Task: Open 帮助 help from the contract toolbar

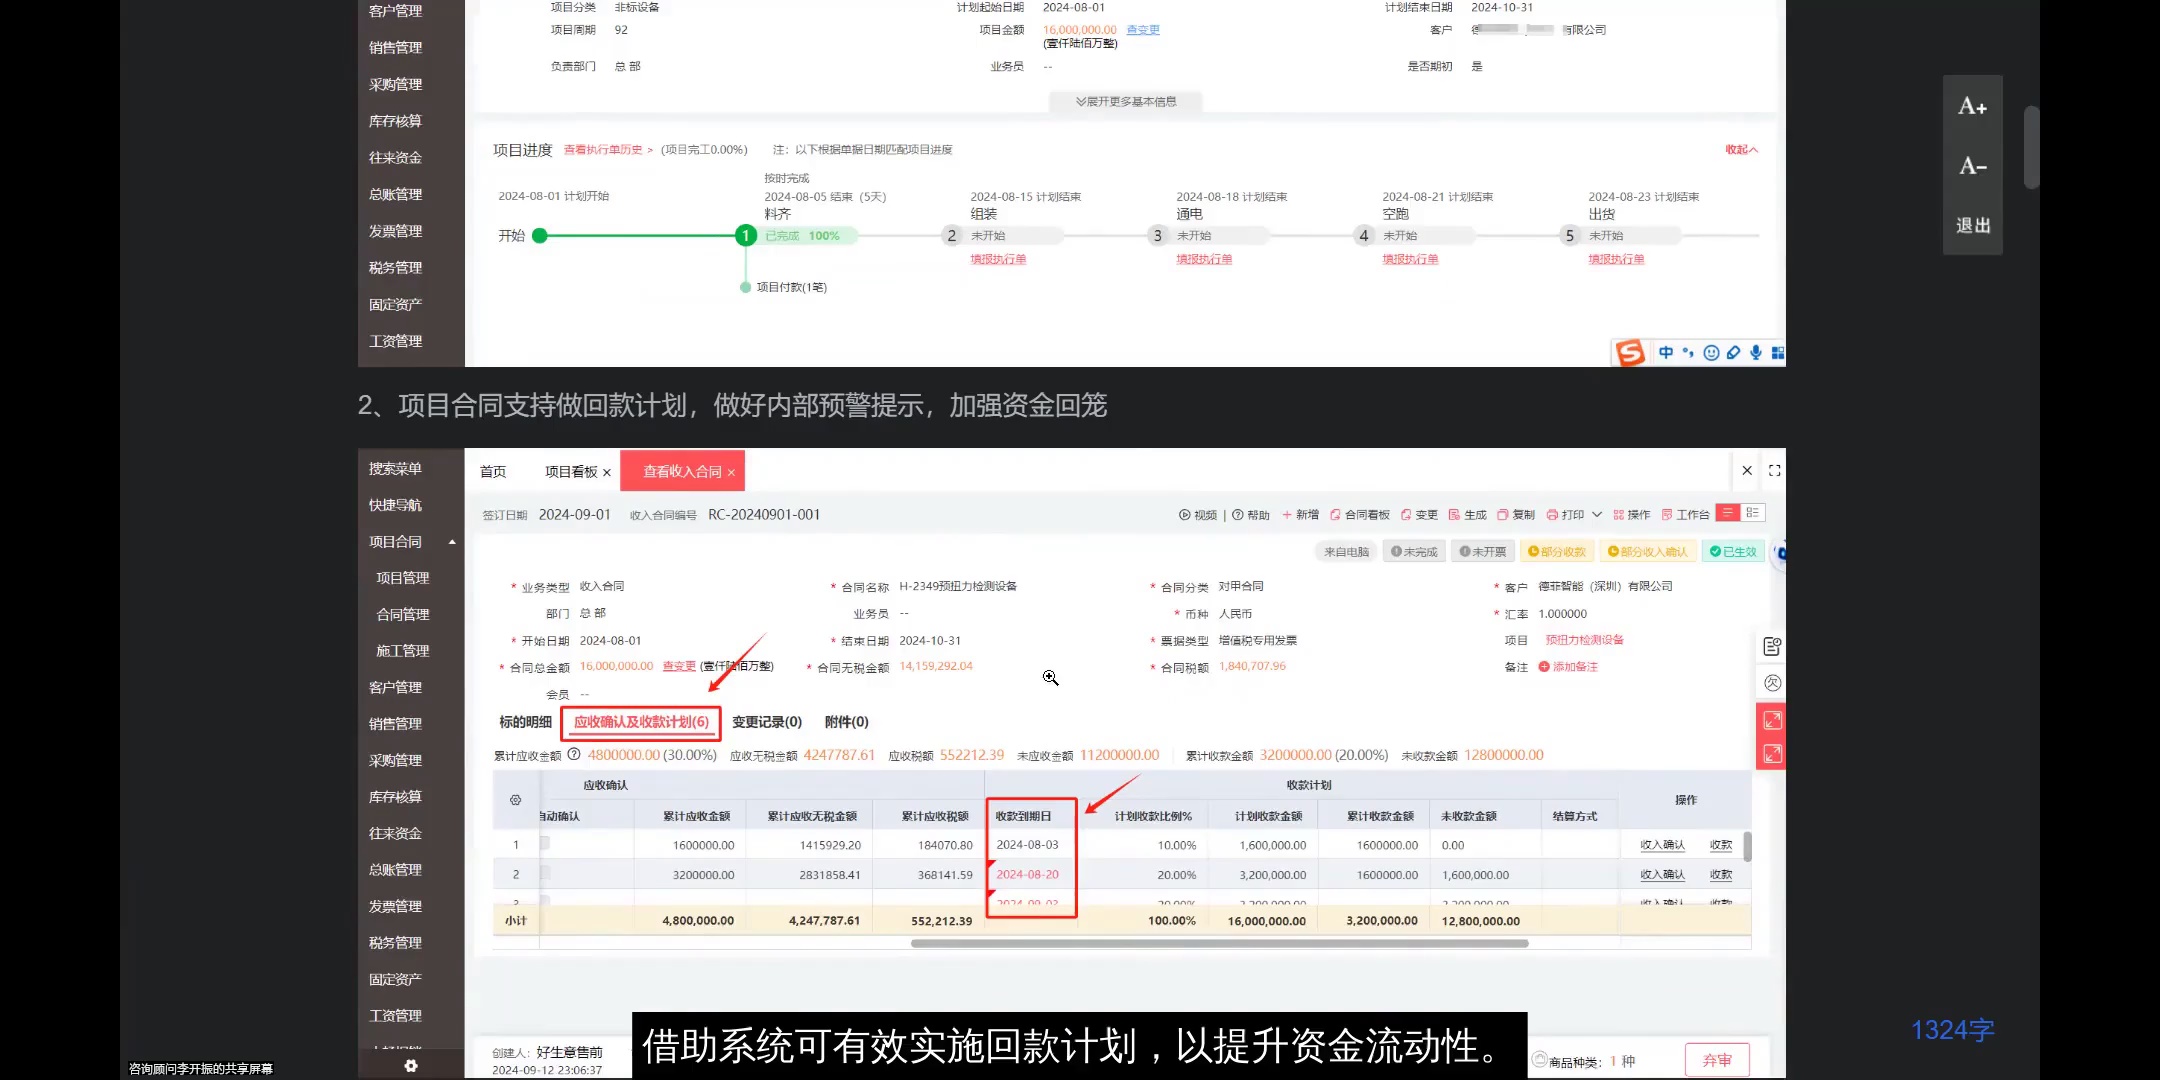Action: pyautogui.click(x=1250, y=514)
